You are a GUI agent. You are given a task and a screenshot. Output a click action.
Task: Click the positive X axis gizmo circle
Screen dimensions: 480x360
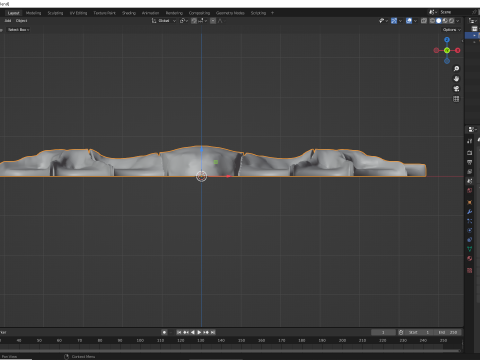[x=458, y=50]
